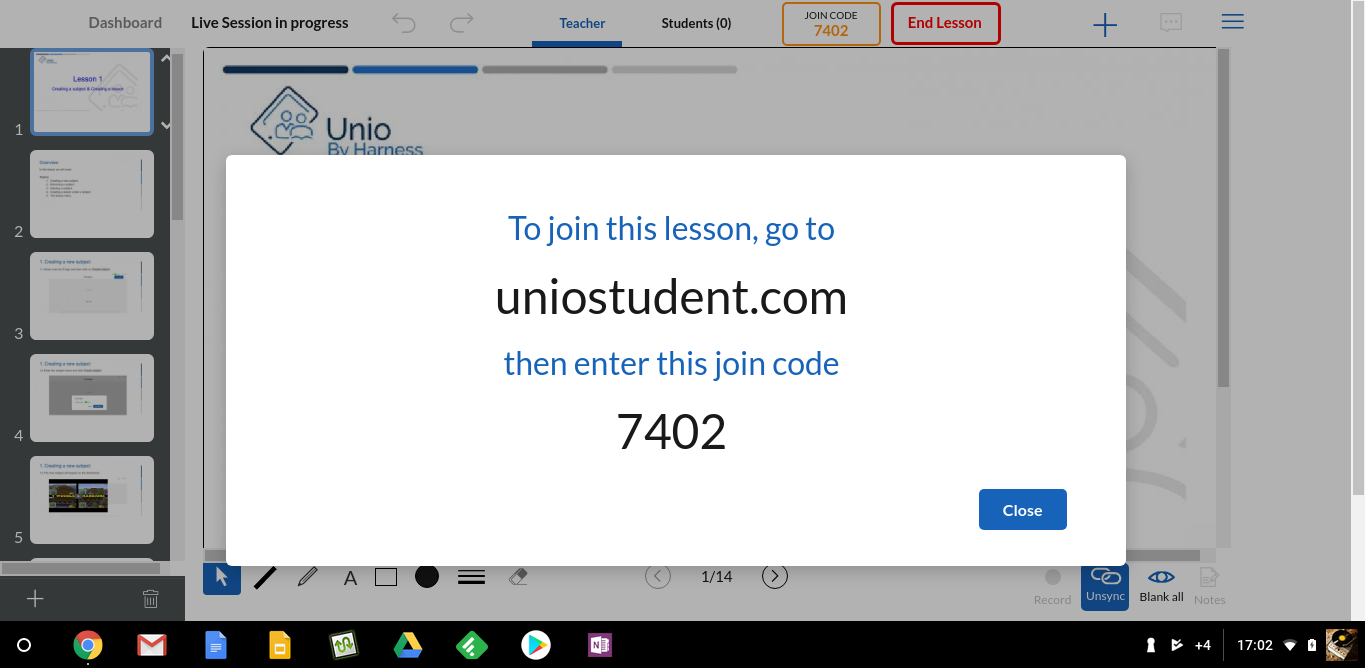The image size is (1365, 668).
Task: Start recording the lesson
Action: [1052, 585]
